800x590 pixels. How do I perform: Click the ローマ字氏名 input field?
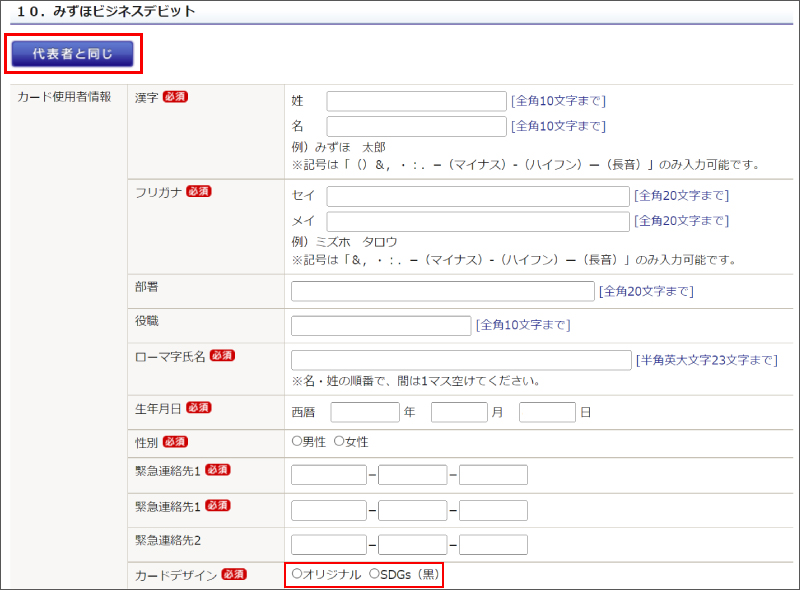point(461,360)
